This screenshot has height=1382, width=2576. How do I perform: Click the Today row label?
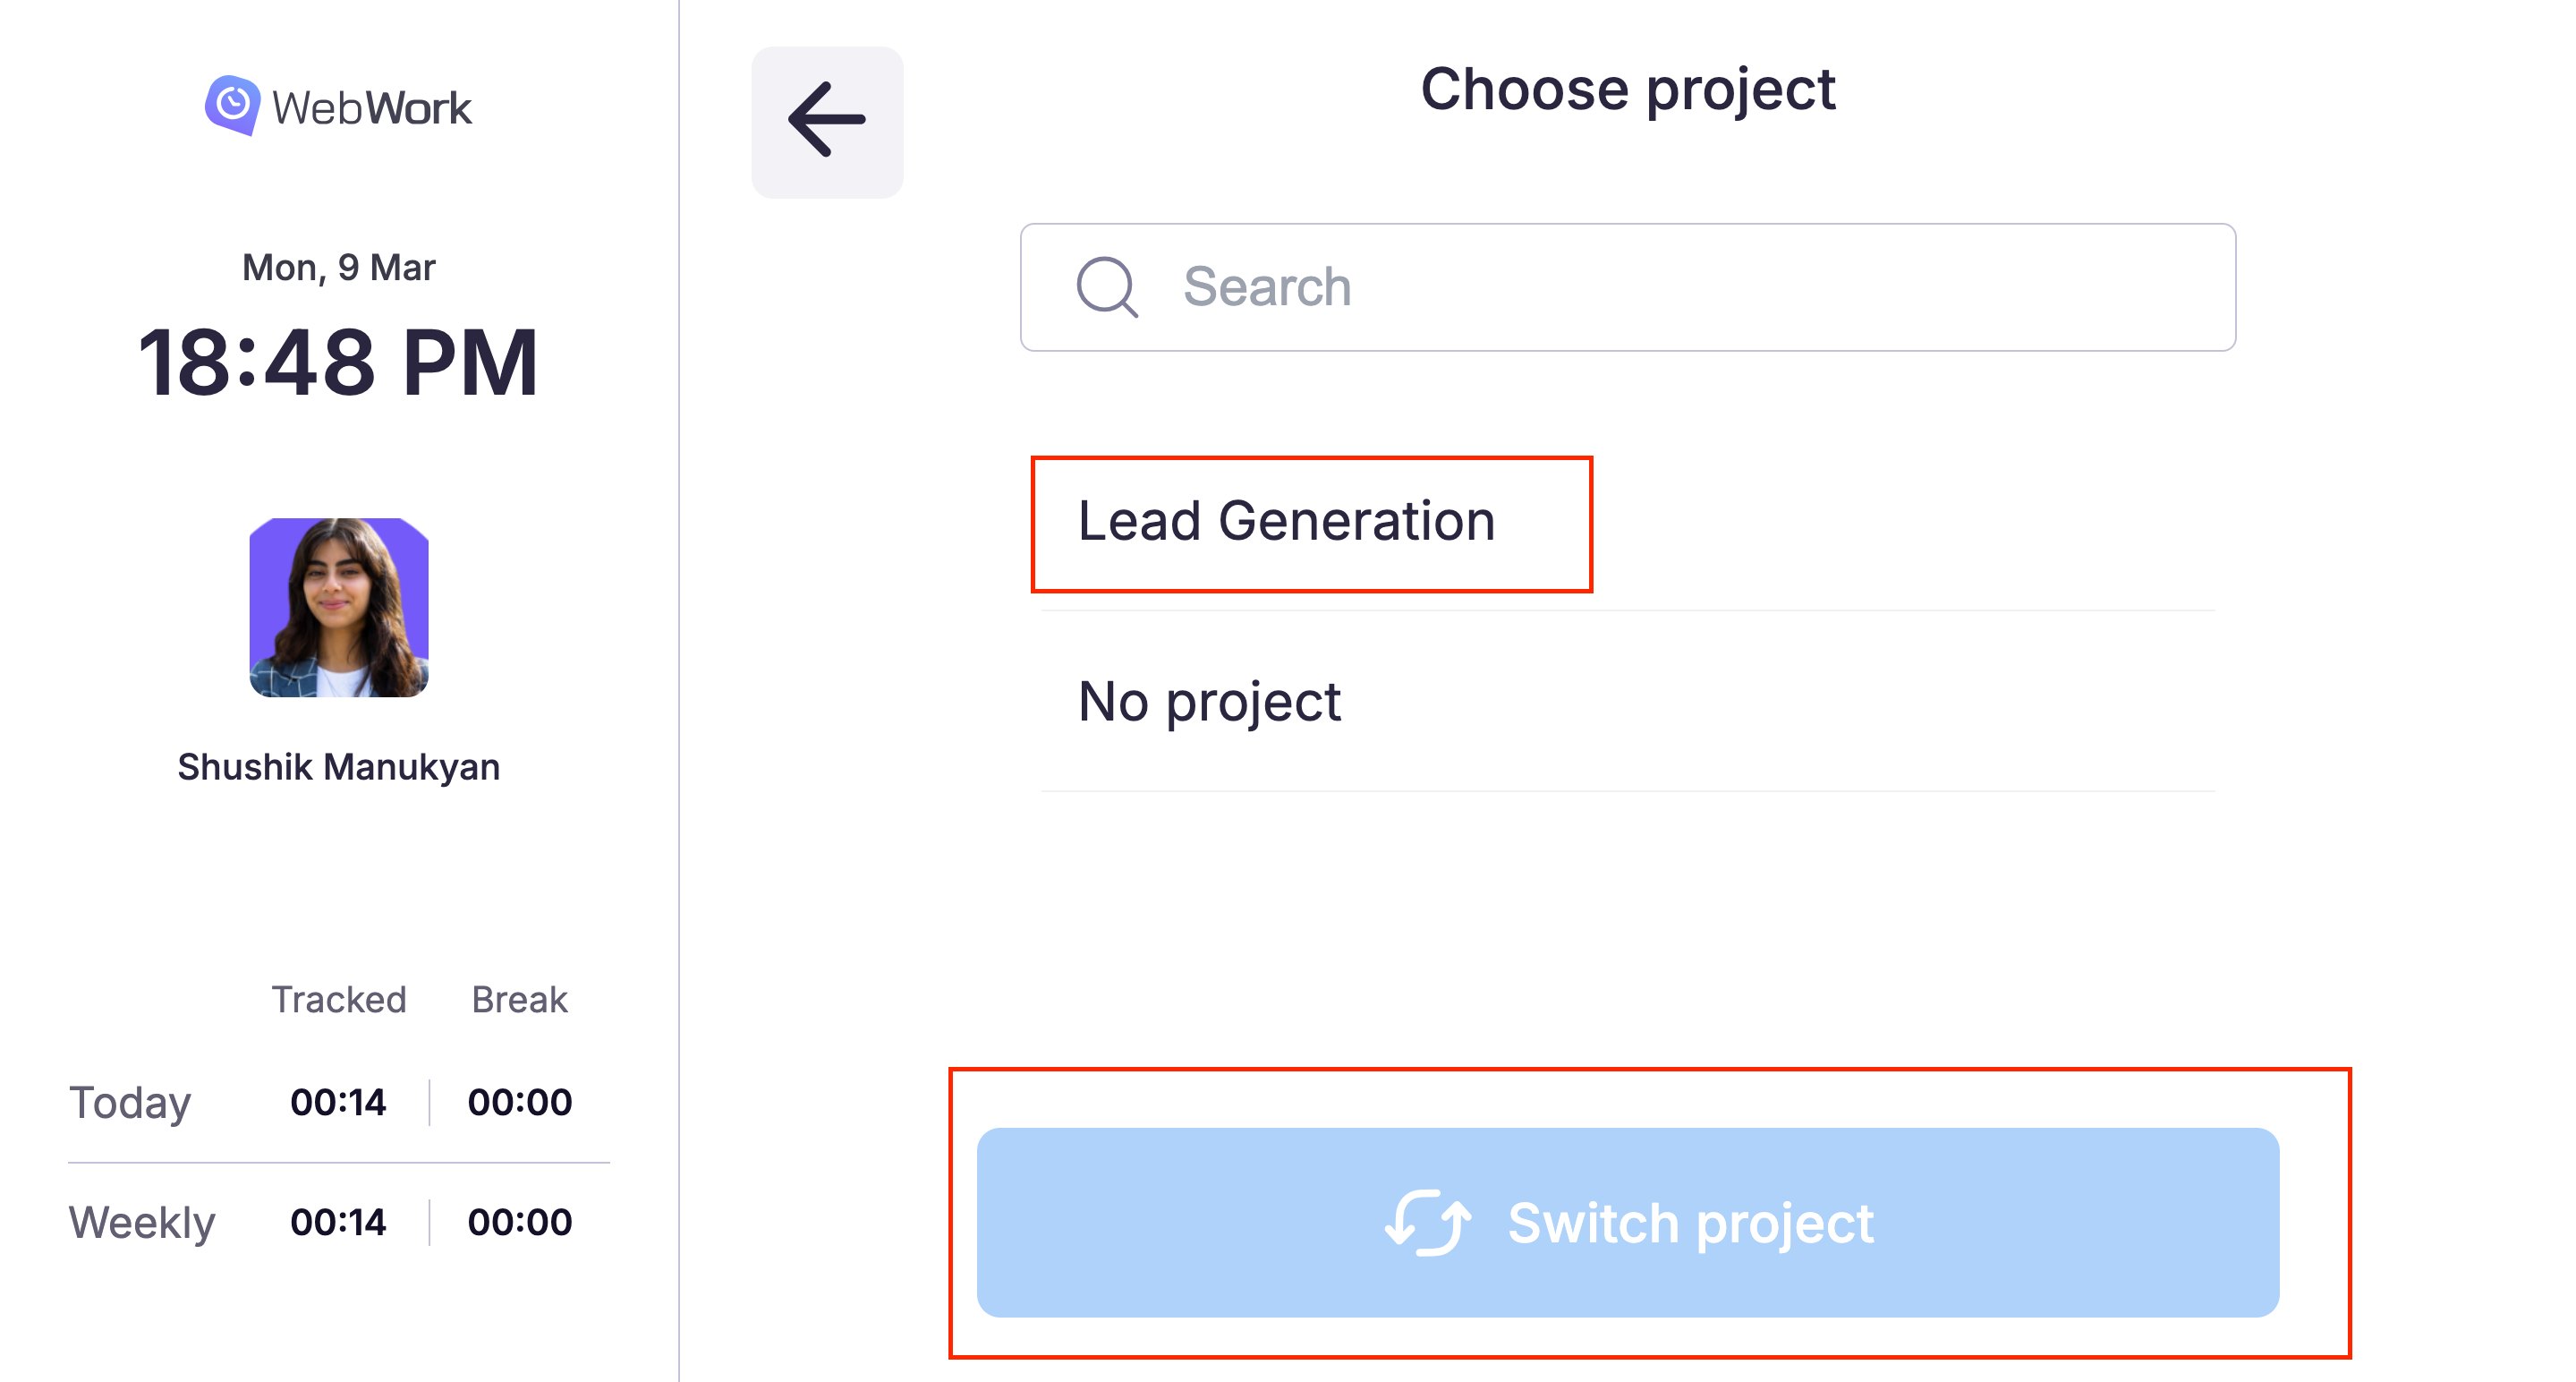tap(130, 1102)
